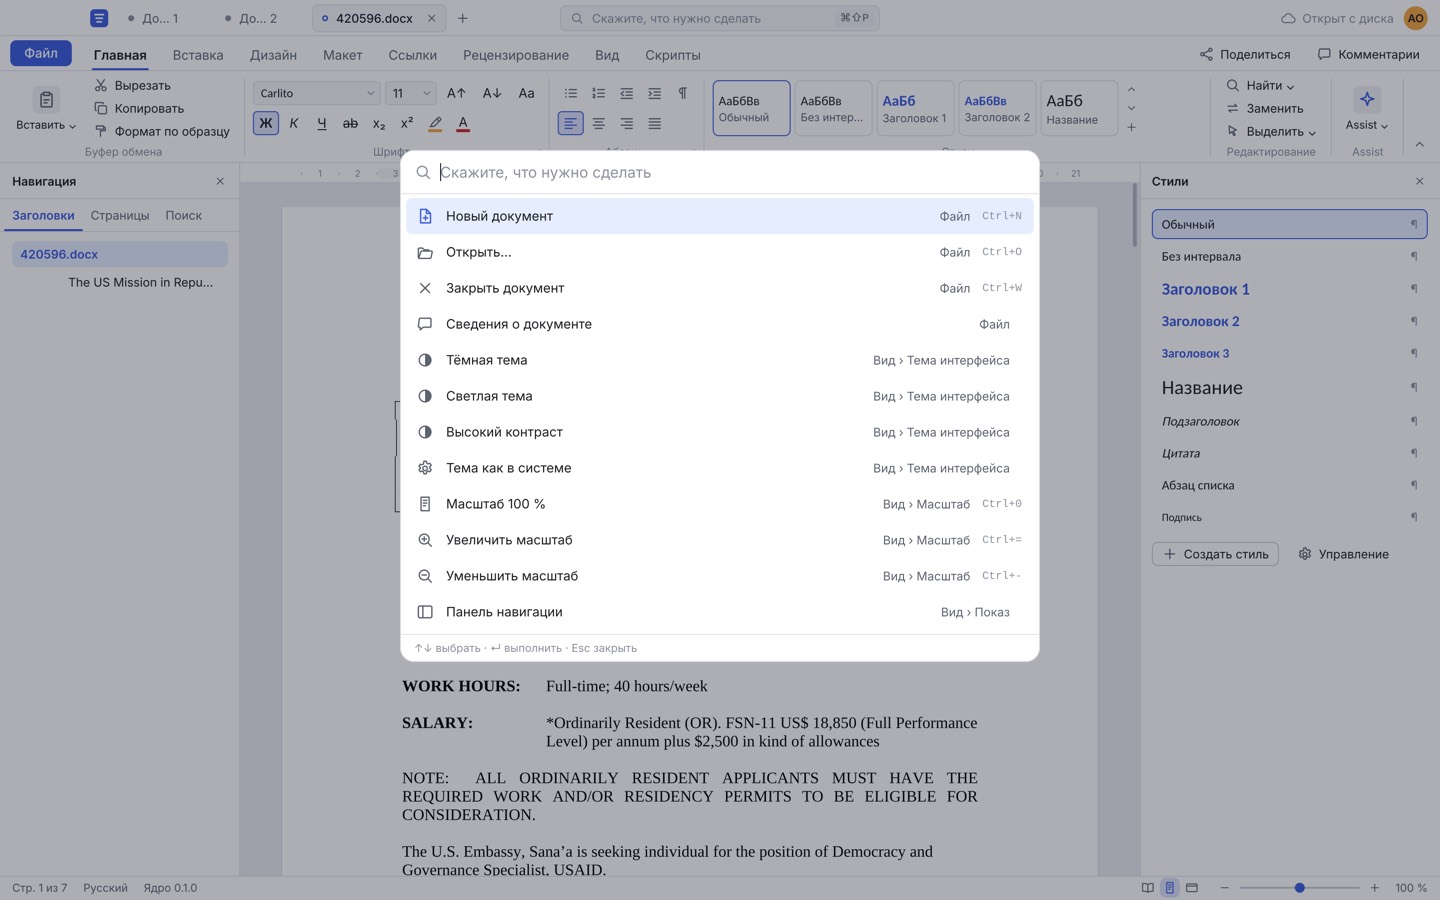
Task: Toggle italic formatting button
Action: 294,124
